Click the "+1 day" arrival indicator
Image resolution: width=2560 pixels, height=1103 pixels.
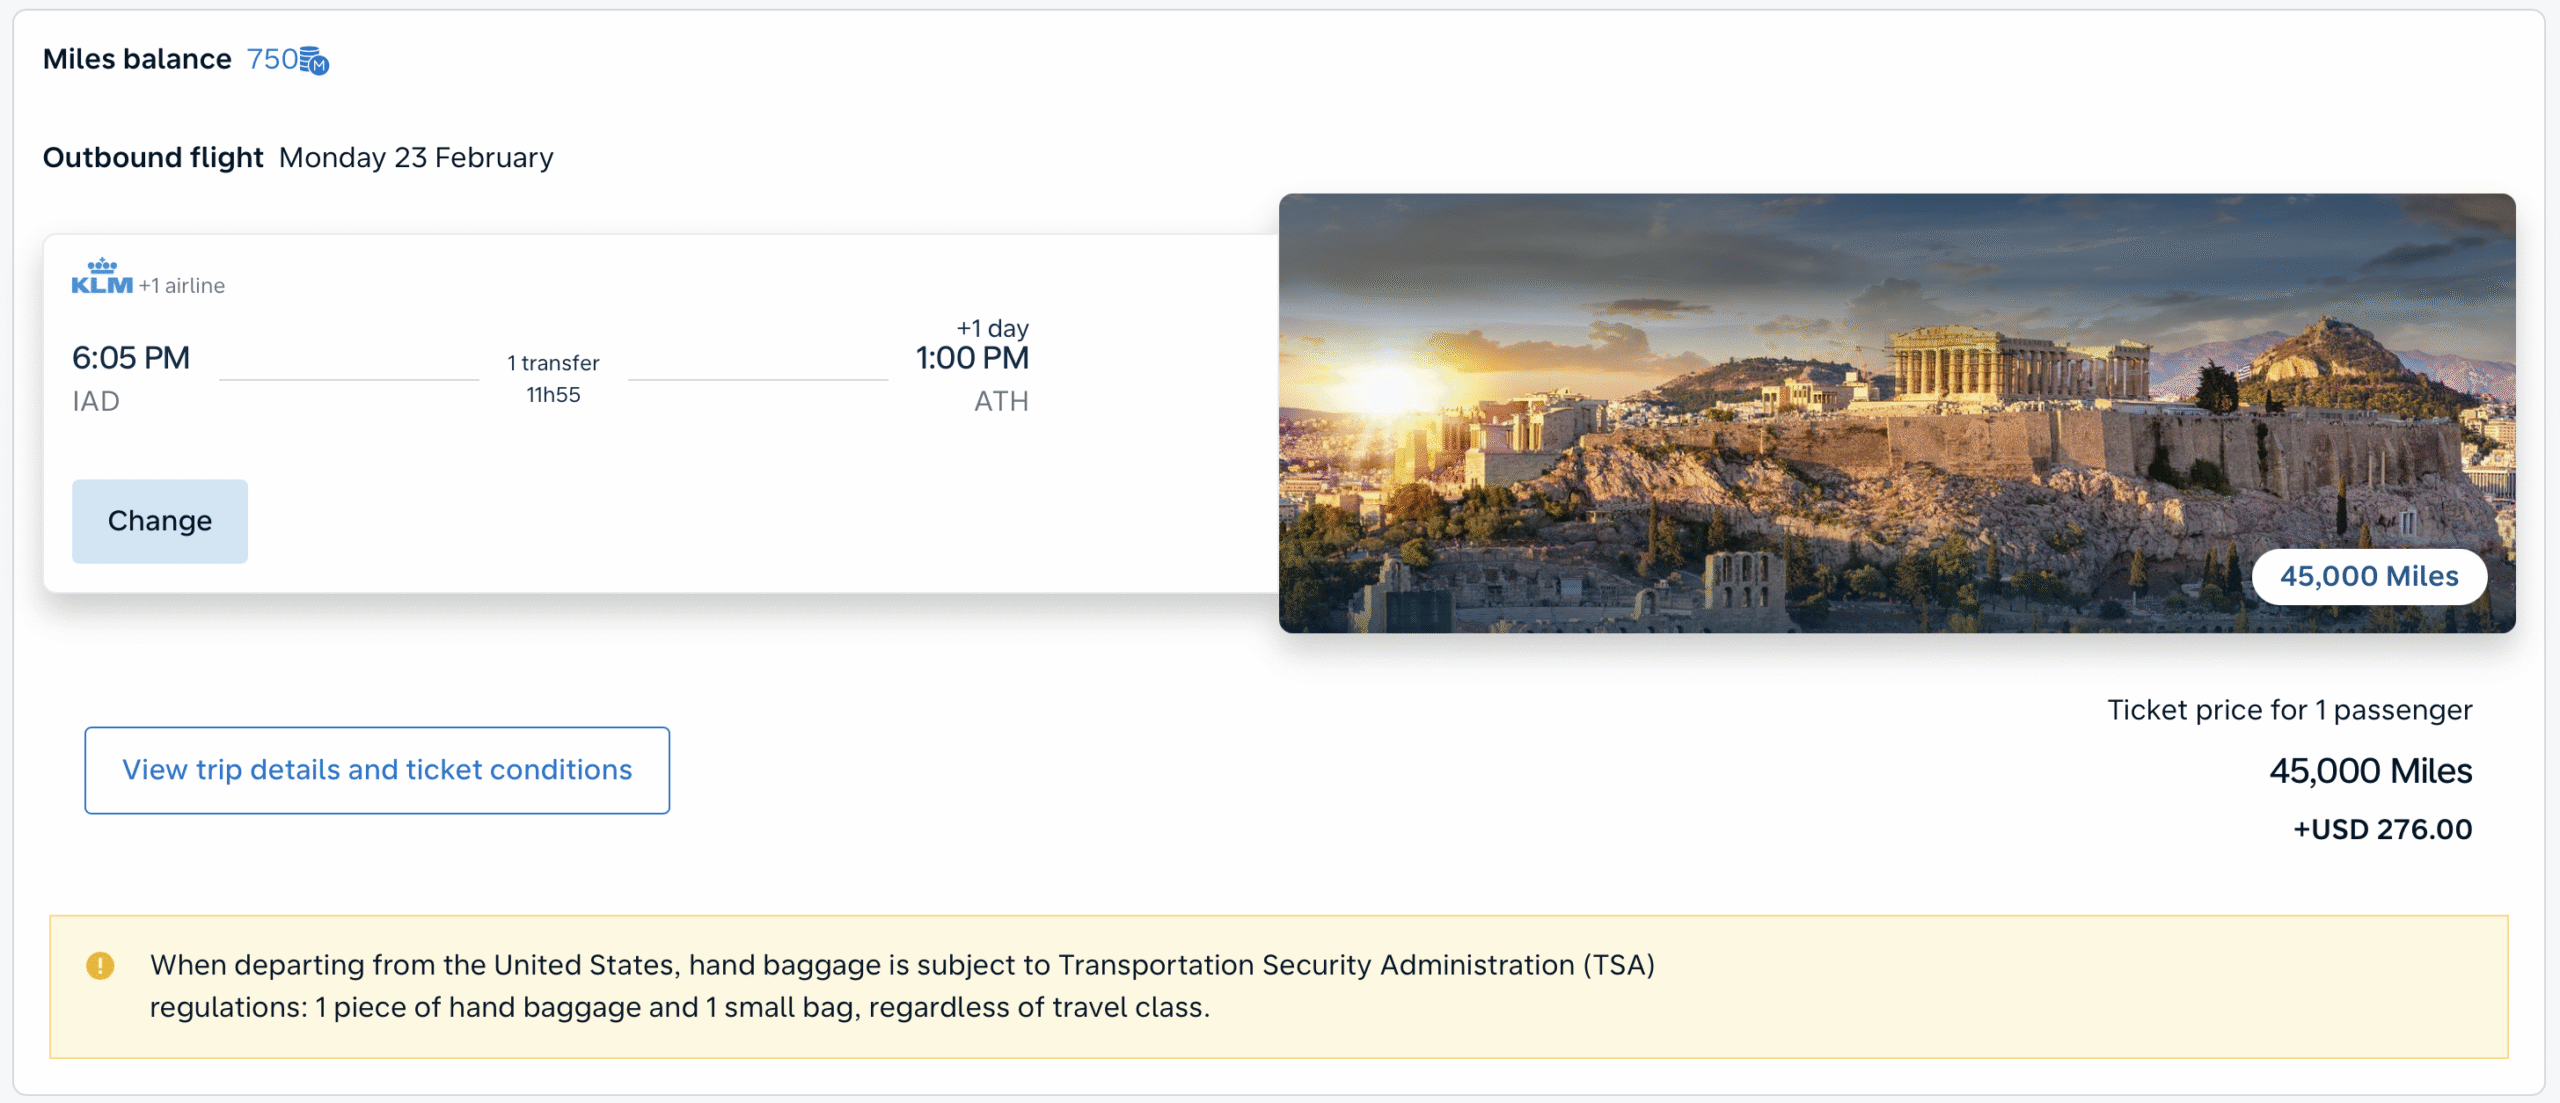point(992,328)
